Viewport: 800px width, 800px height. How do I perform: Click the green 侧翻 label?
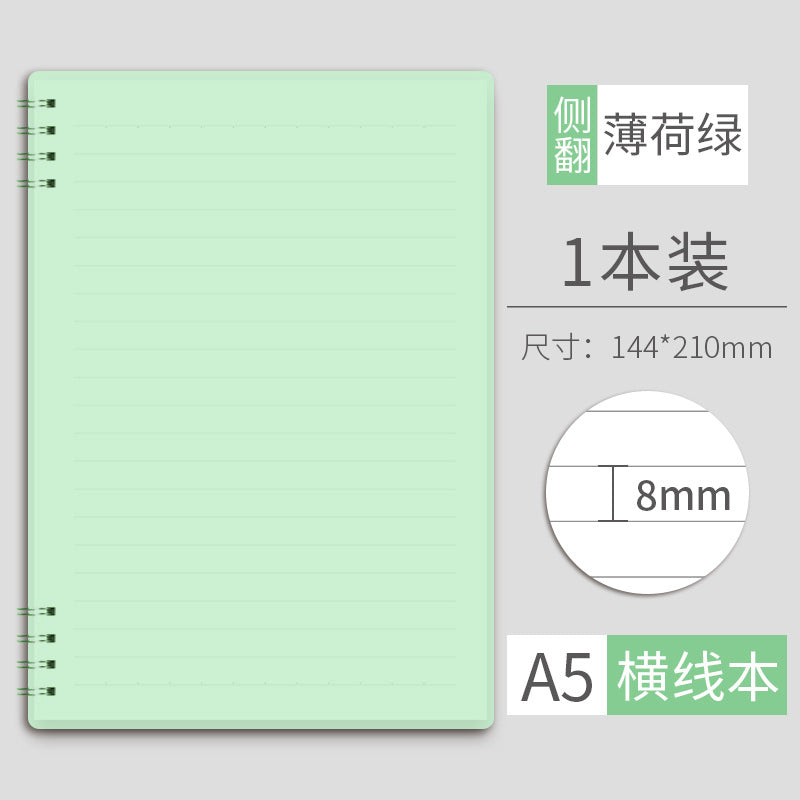click(572, 135)
